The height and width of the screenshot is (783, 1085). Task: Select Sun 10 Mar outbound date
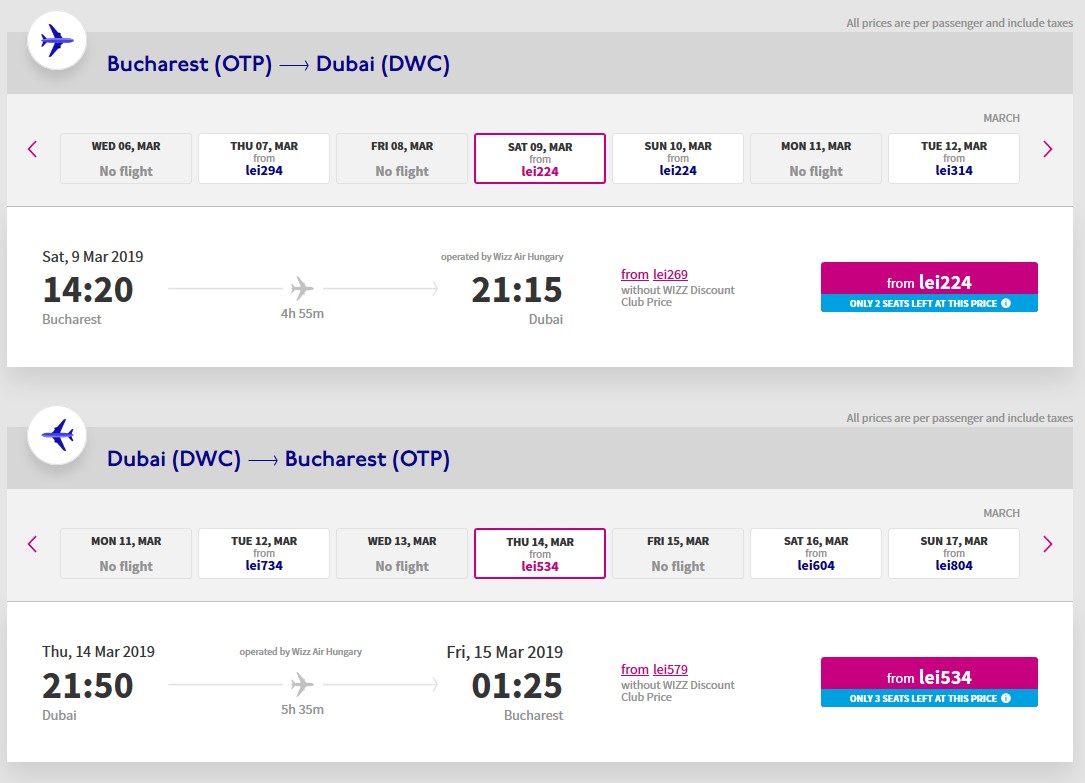point(677,158)
